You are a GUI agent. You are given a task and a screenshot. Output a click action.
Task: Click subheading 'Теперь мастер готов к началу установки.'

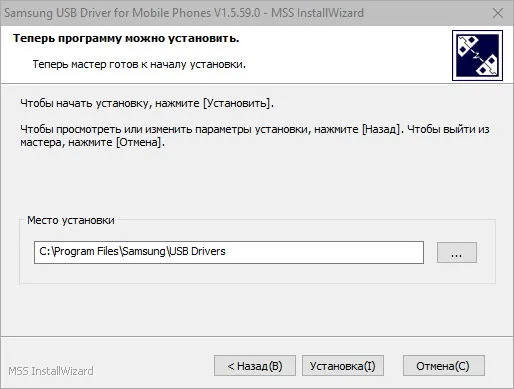(139, 64)
